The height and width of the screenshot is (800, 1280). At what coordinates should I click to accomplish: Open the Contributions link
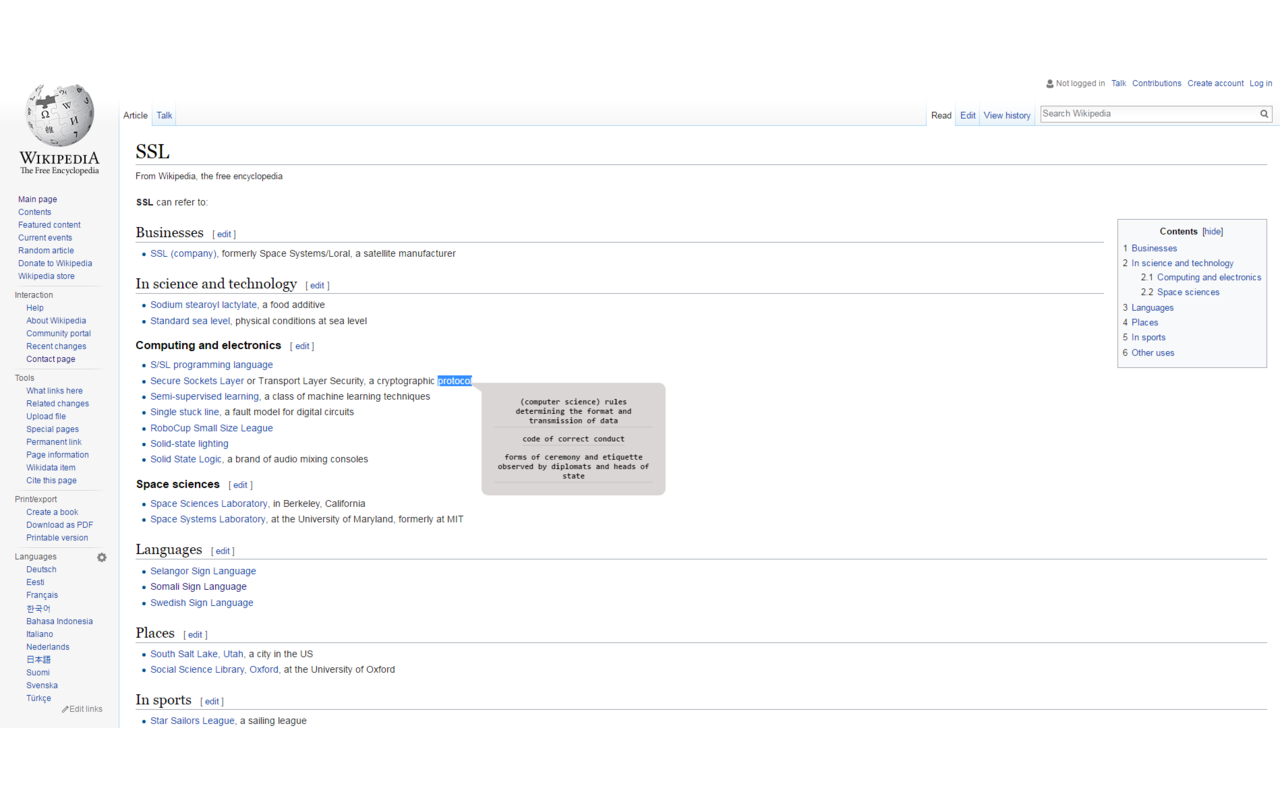click(1157, 84)
